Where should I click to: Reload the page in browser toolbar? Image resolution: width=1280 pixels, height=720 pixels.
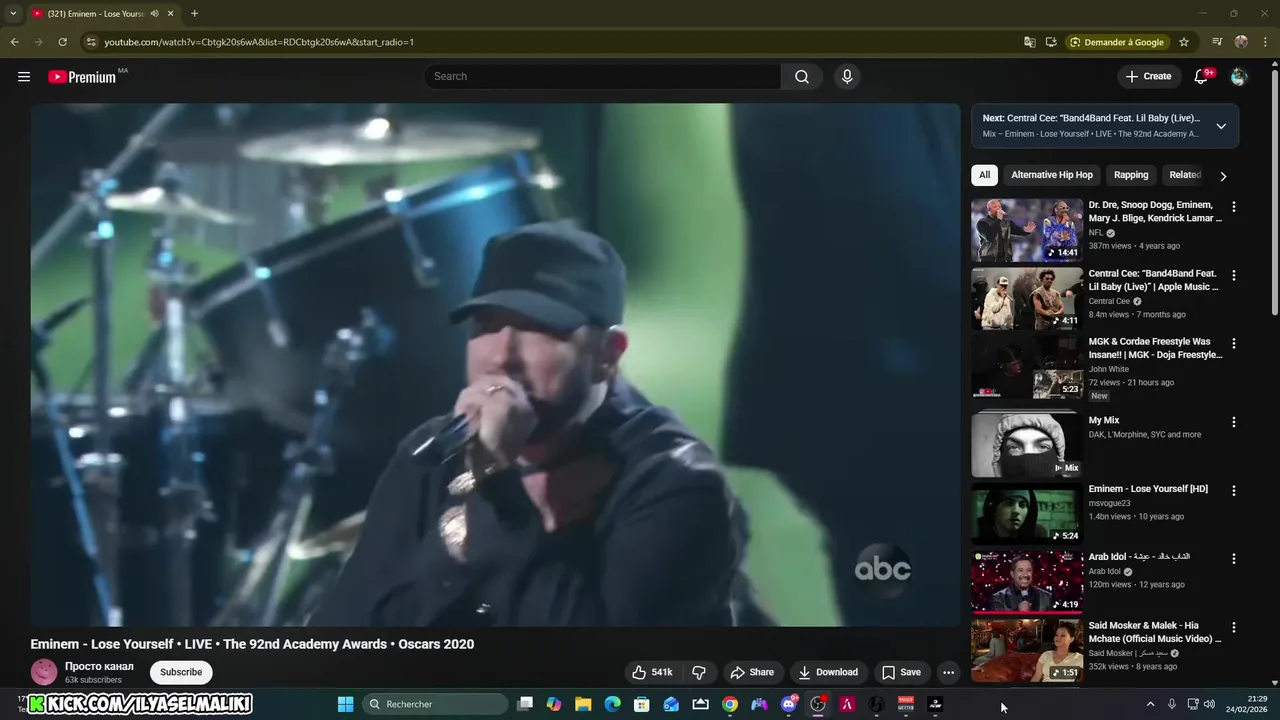[x=62, y=42]
